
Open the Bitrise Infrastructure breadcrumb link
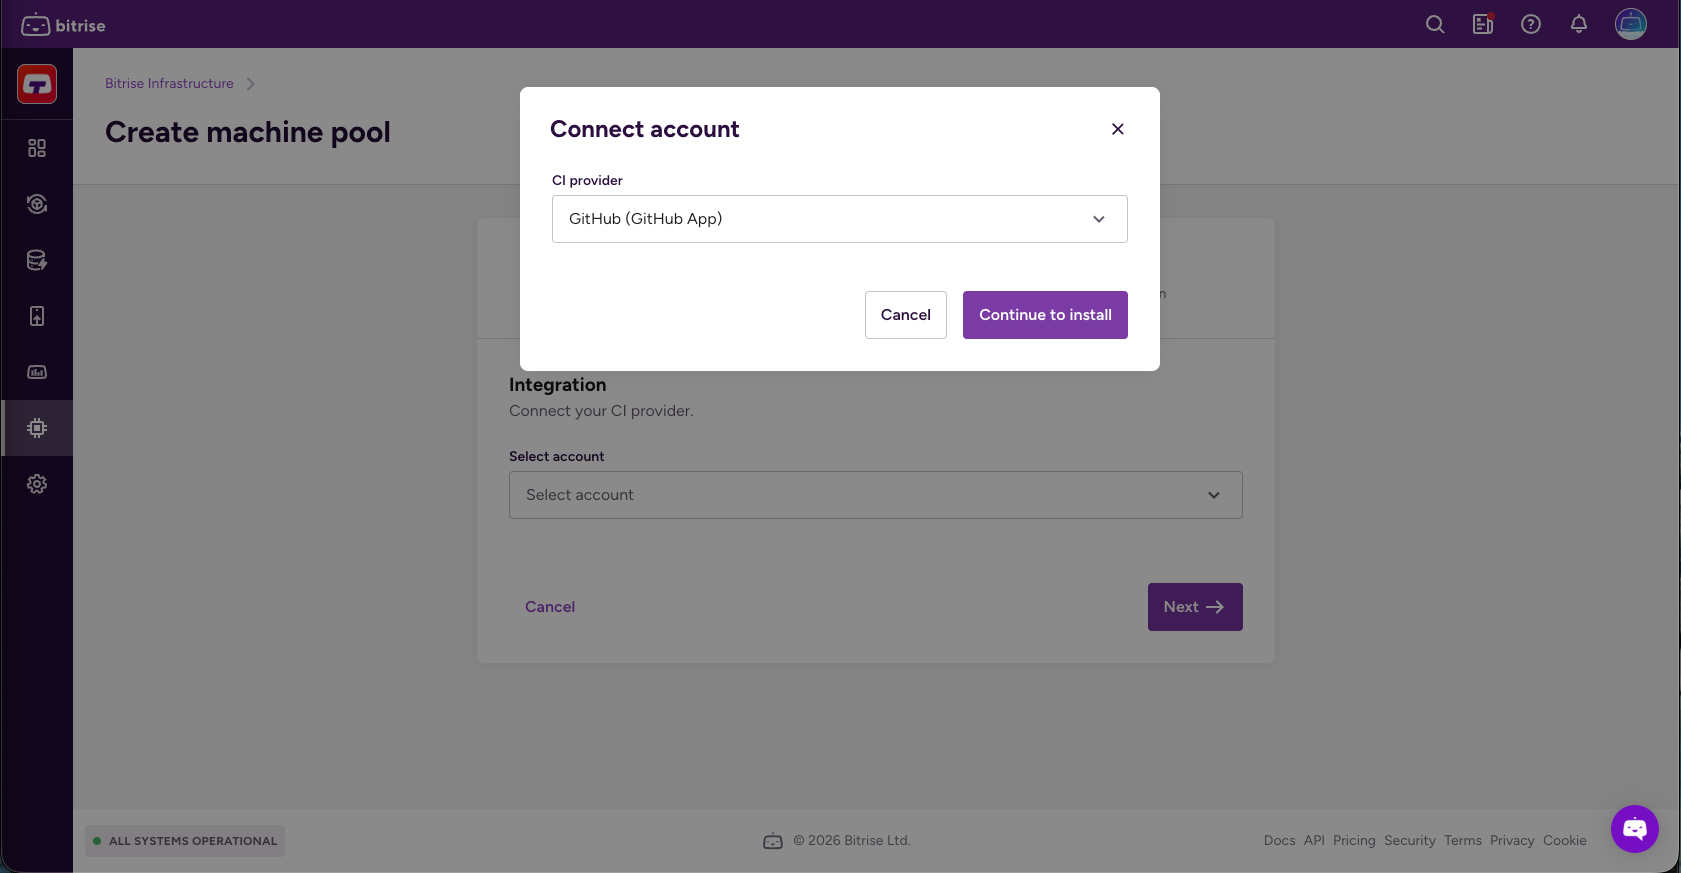pyautogui.click(x=169, y=83)
